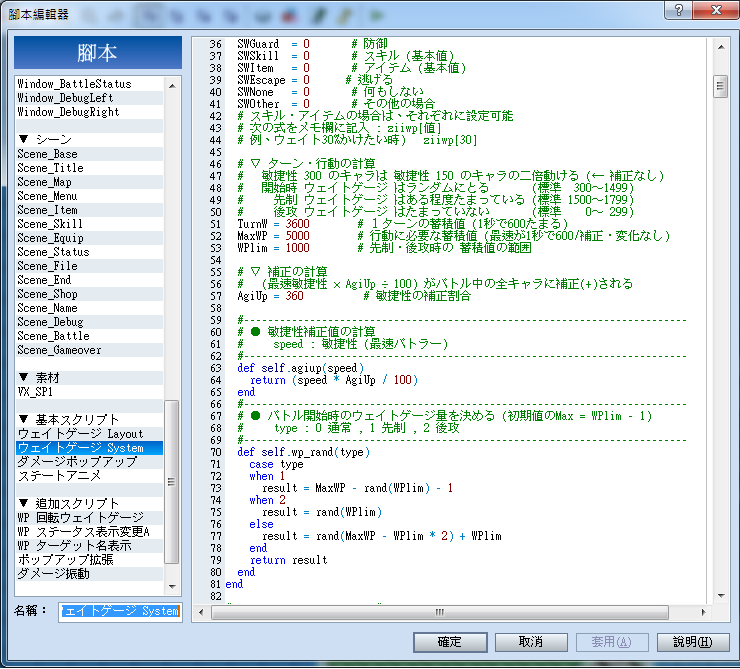Click code editor horizontal scrollbar thumb
The width and height of the screenshot is (740, 669).
(x=440, y=612)
